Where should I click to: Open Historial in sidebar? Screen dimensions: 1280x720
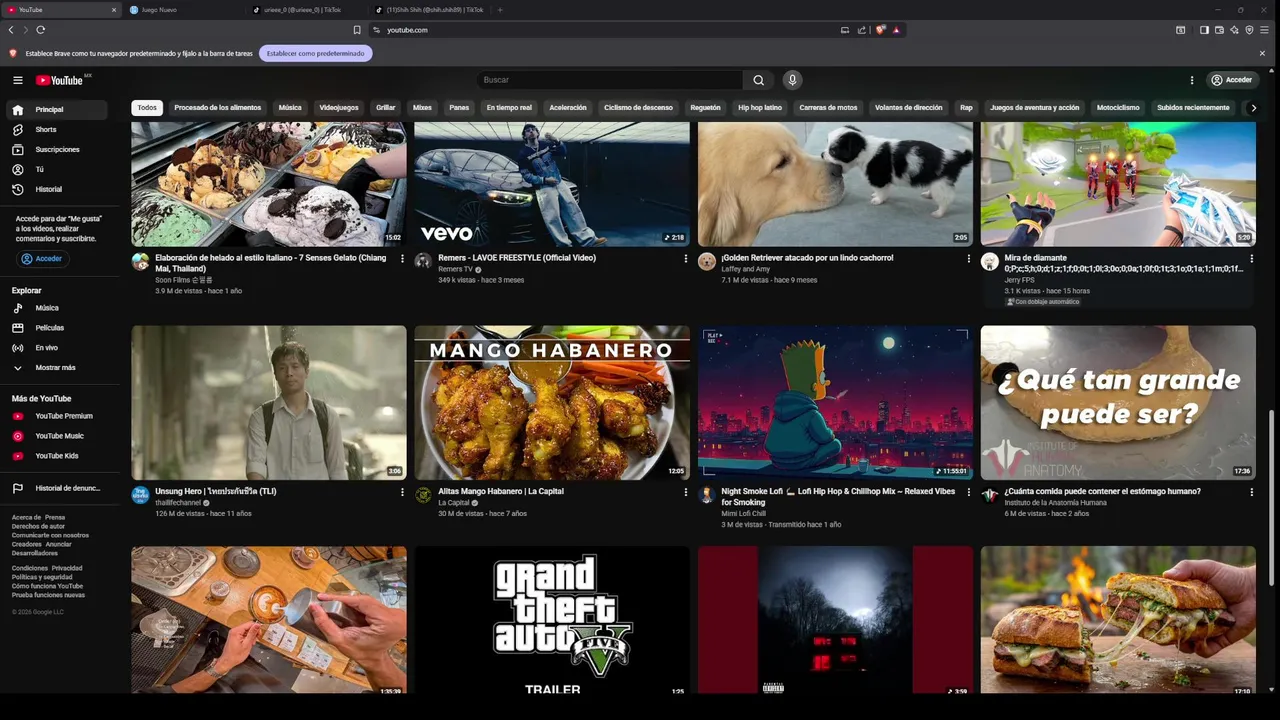click(57, 189)
